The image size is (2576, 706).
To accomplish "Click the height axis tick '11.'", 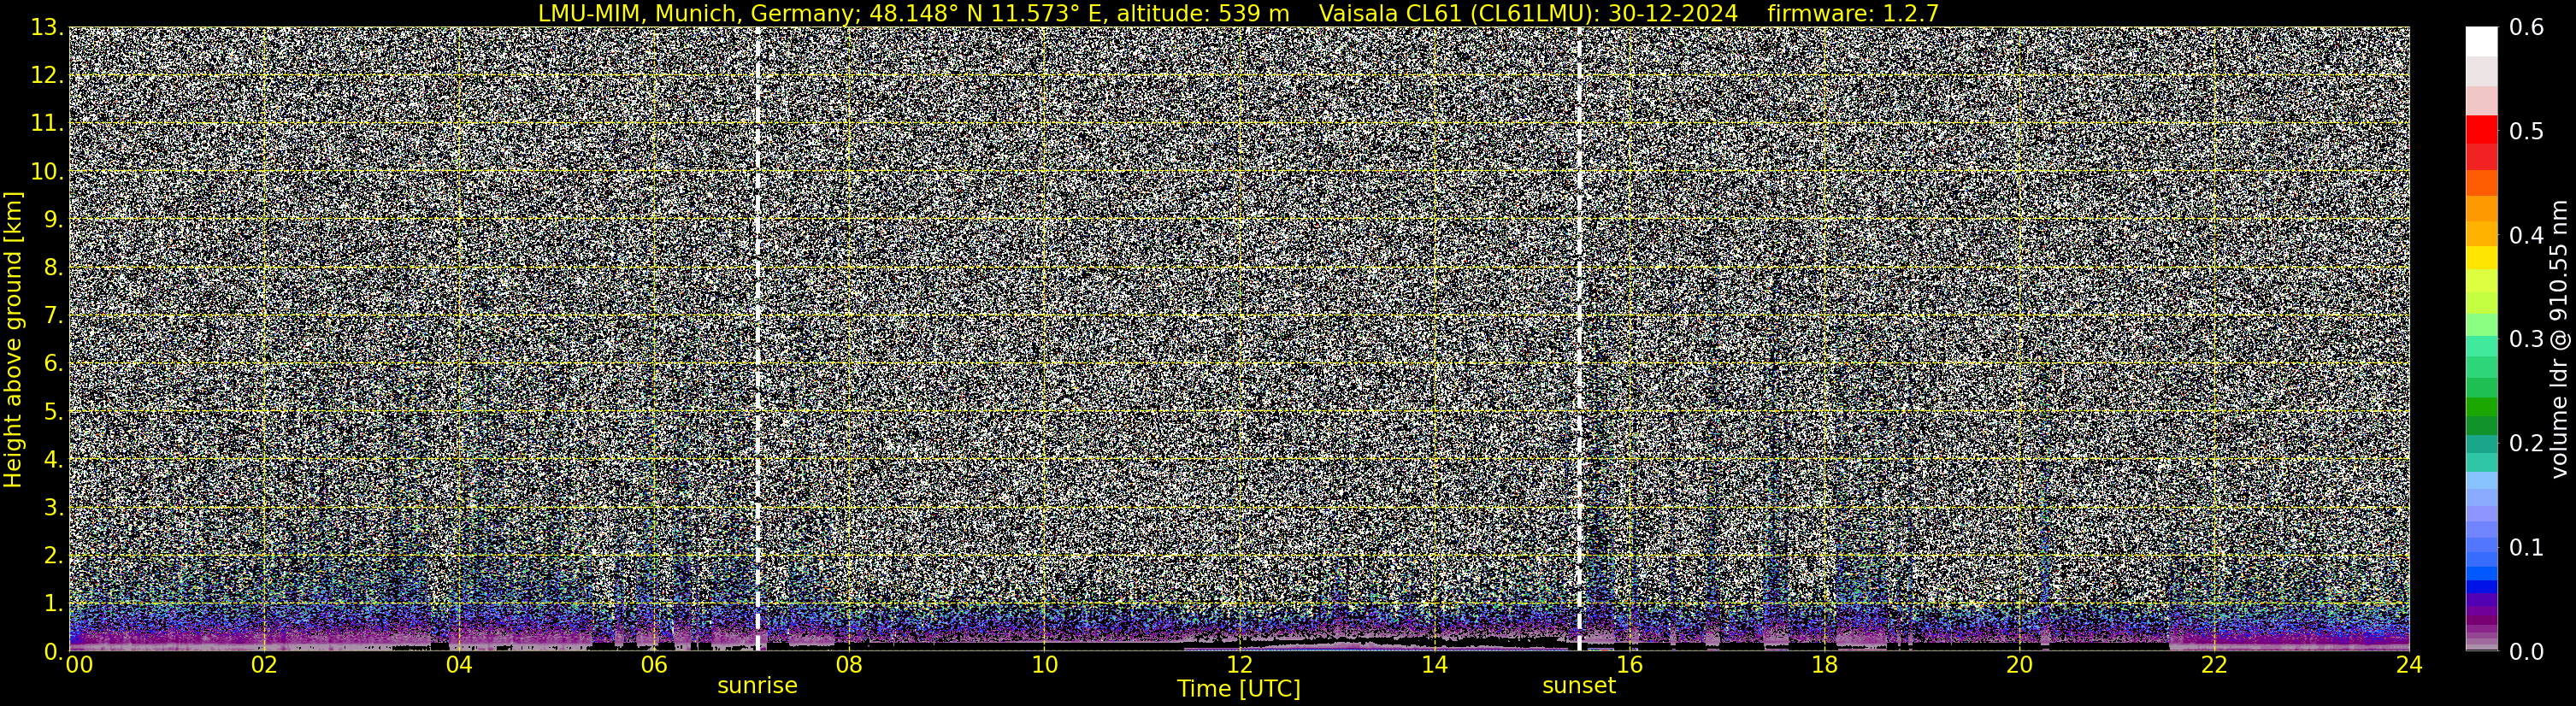I will pyautogui.click(x=47, y=124).
